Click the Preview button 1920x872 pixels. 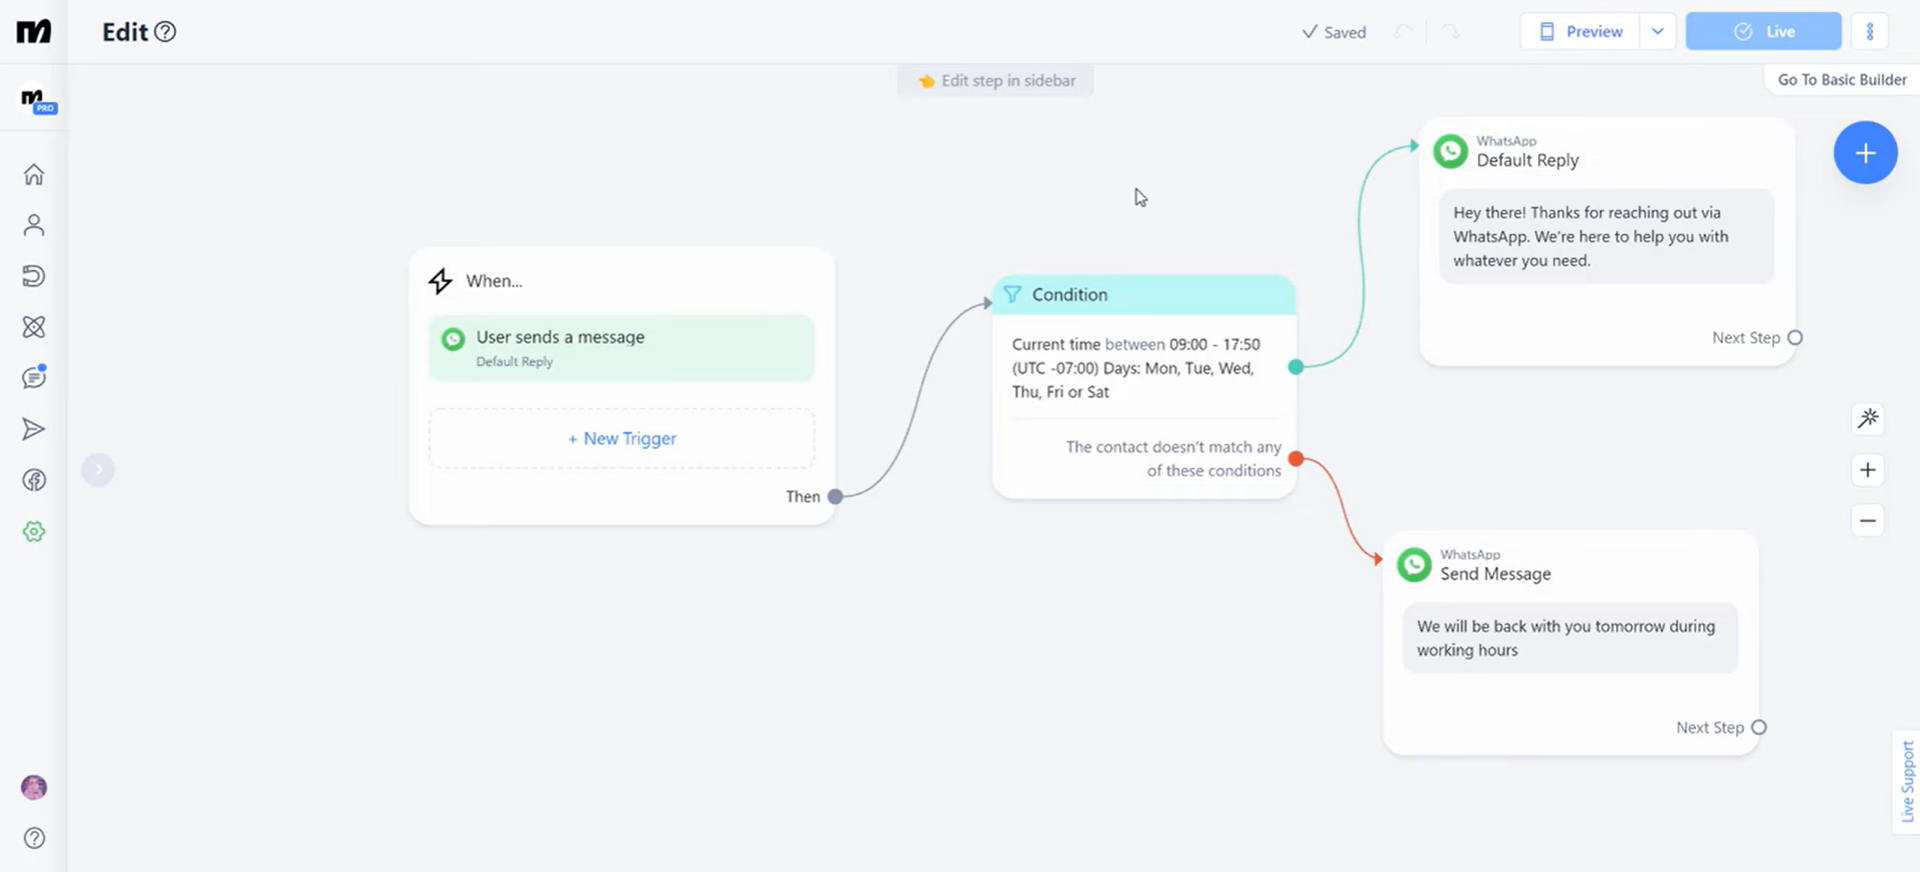1580,32
